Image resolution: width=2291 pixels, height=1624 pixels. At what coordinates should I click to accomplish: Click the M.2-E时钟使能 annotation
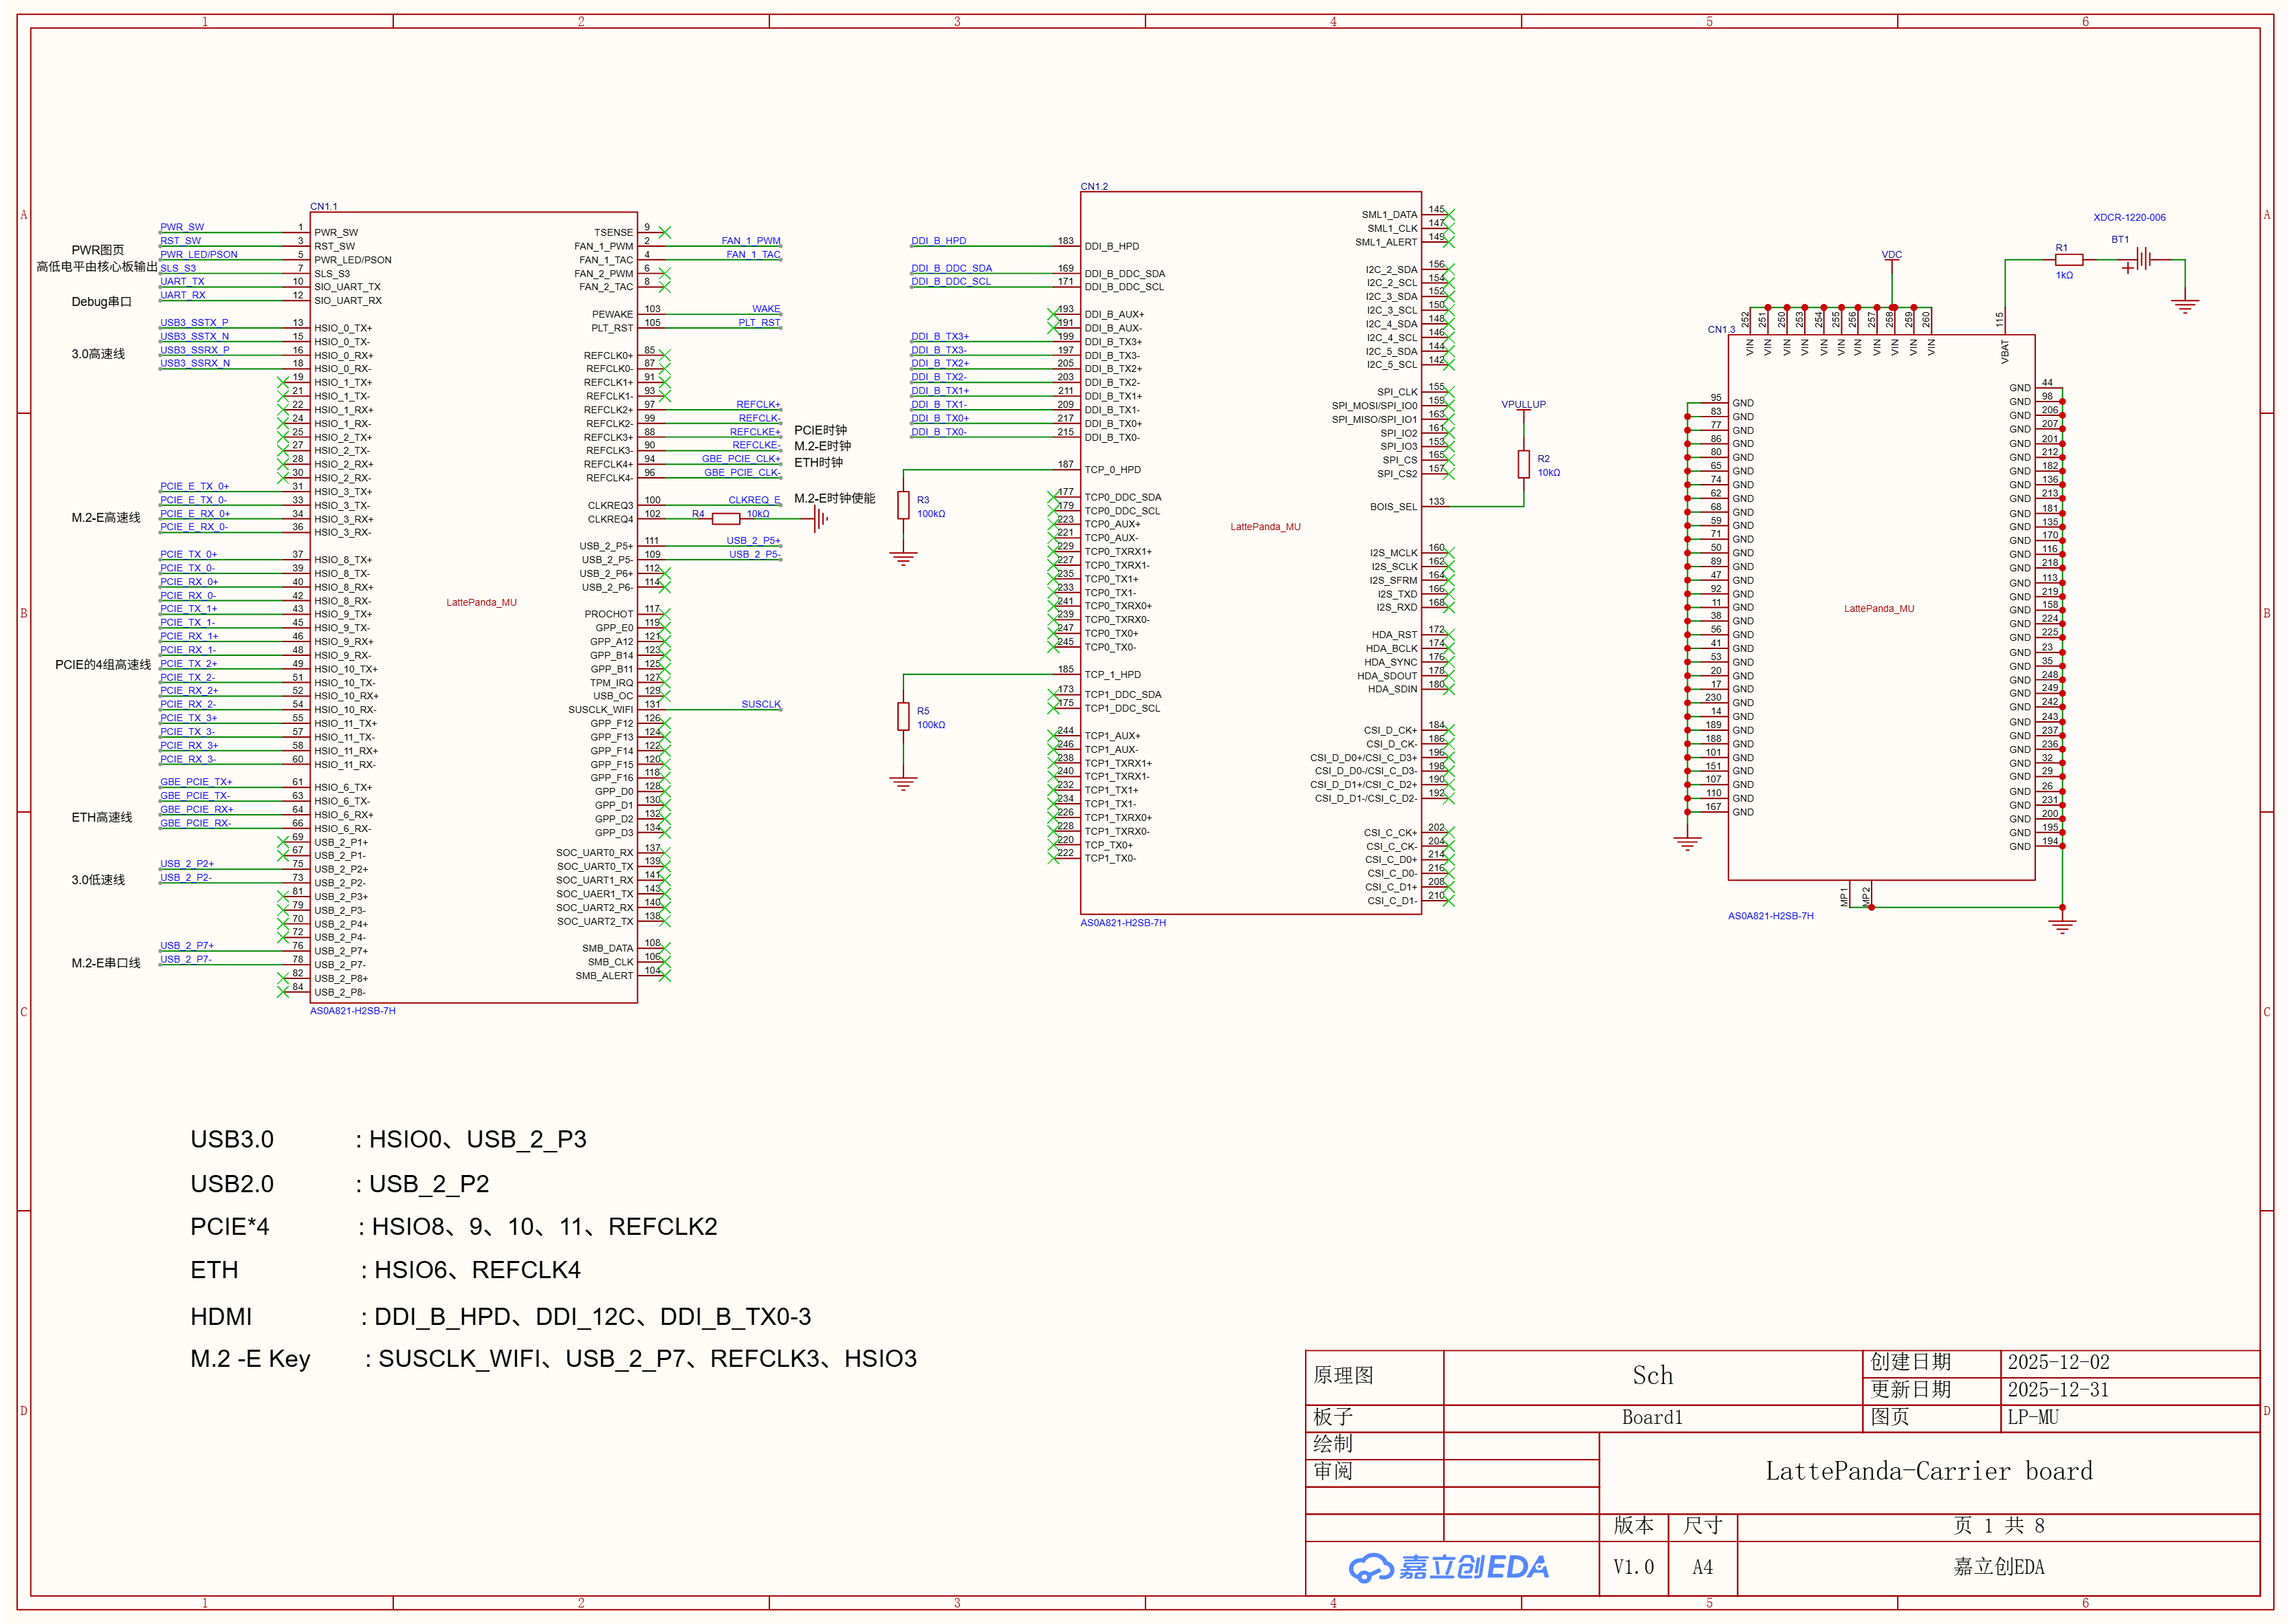coord(834,498)
